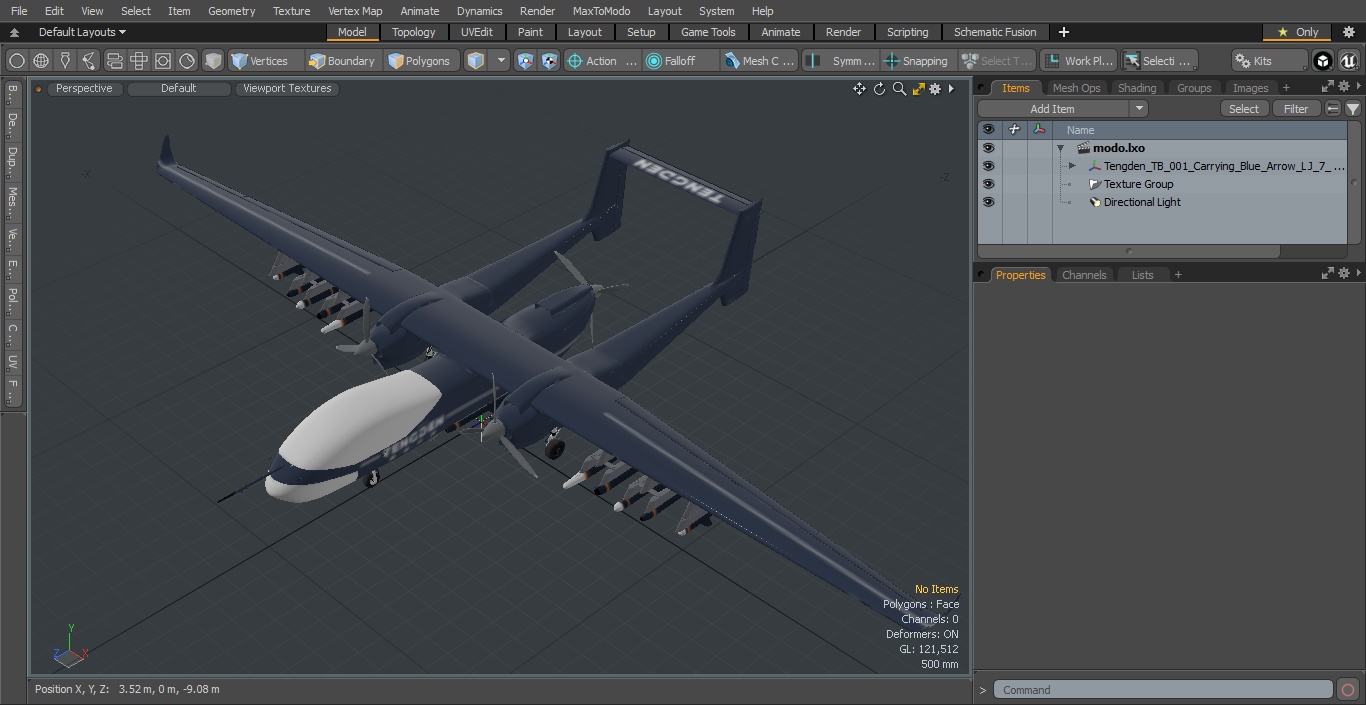Hide the Directional Light
Image resolution: width=1366 pixels, height=705 pixels.
pos(988,202)
